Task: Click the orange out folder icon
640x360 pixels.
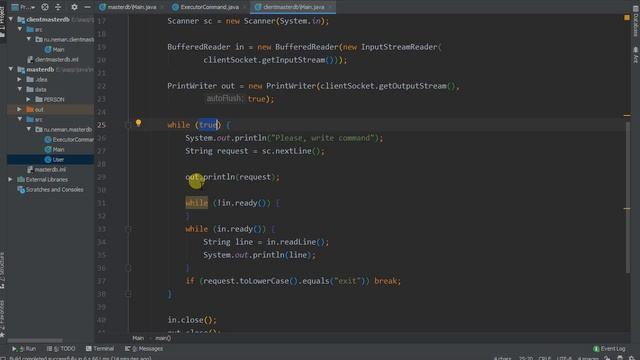Action: (30, 109)
